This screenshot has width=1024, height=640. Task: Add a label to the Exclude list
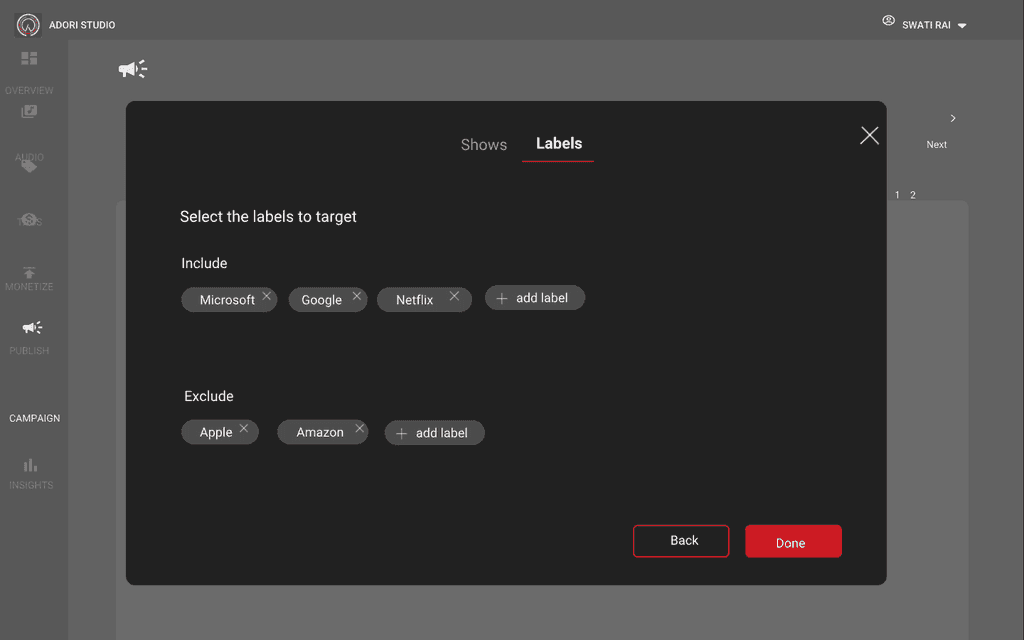(x=434, y=433)
